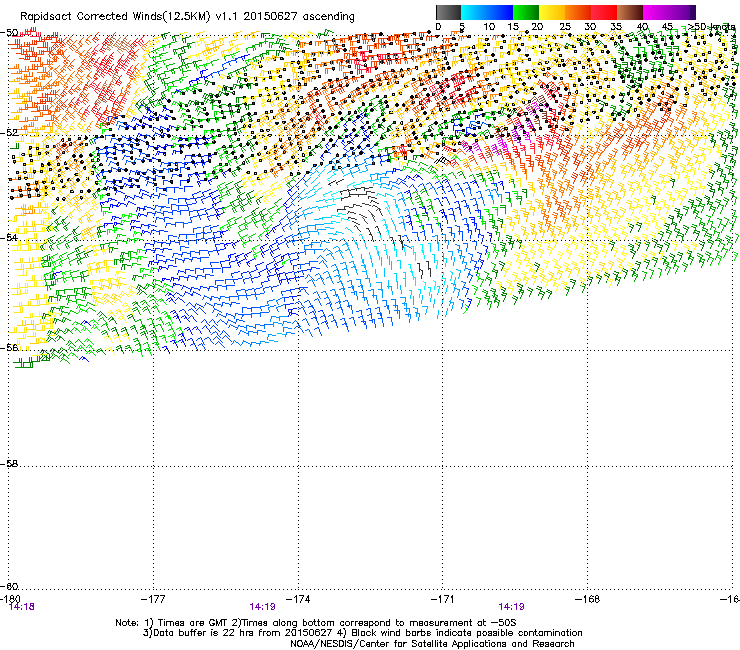
Task: Click the '>50 knots' legend label
Action: click(x=712, y=27)
